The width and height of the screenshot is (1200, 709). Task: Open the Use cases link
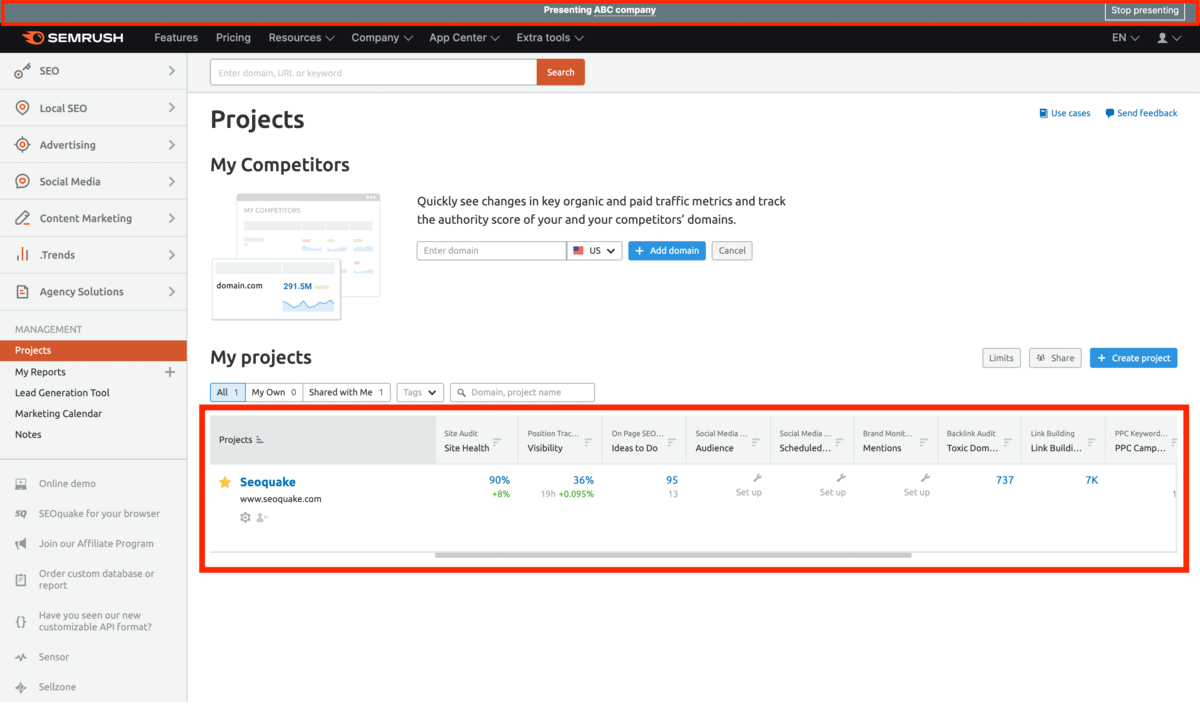(1065, 113)
